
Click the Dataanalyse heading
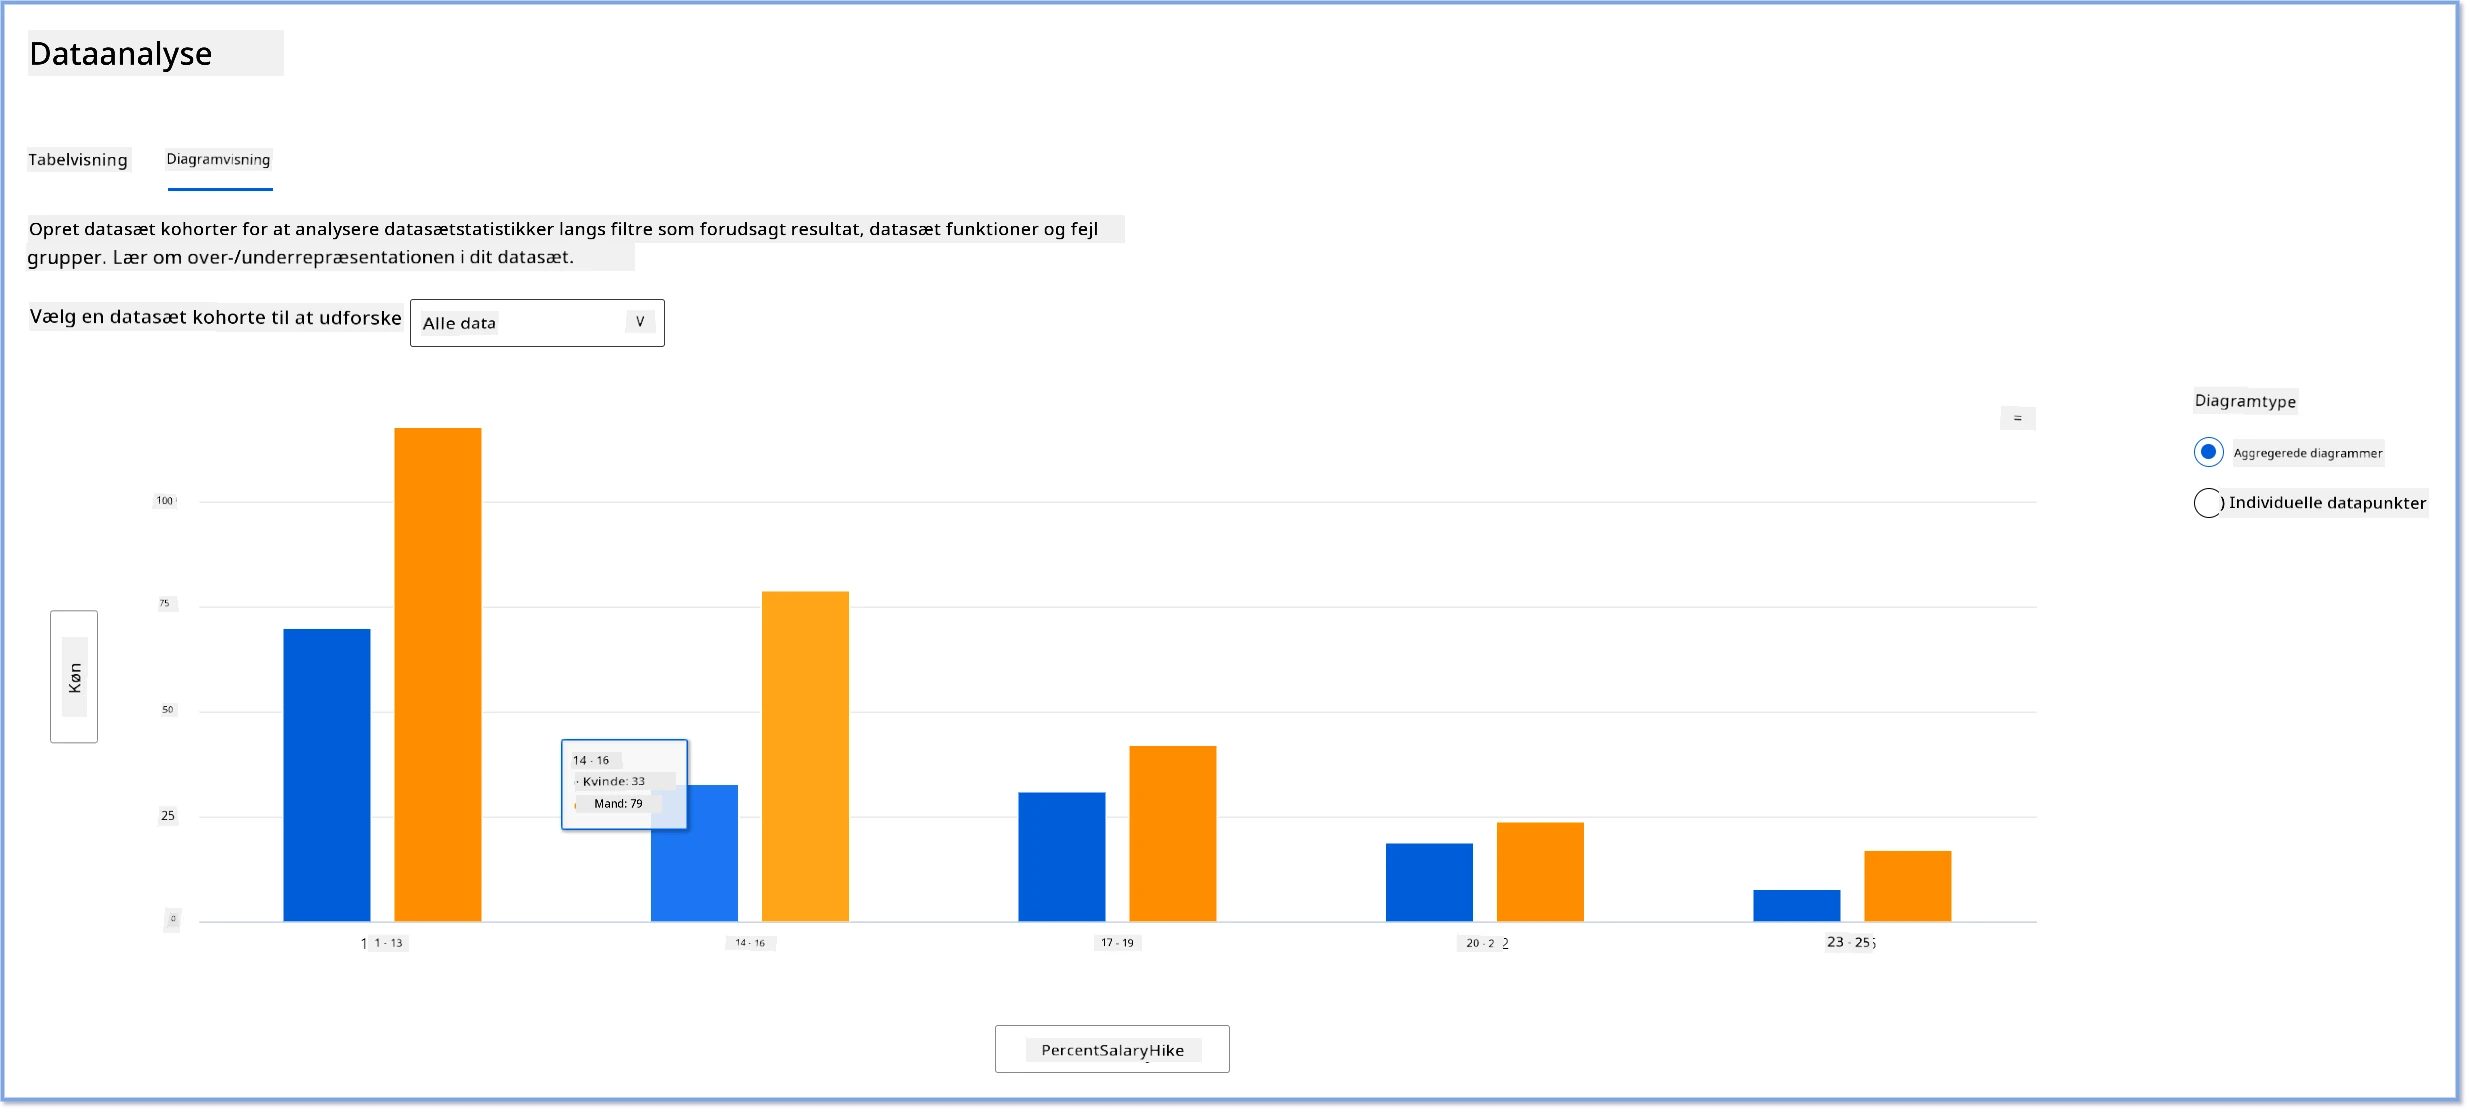click(121, 53)
